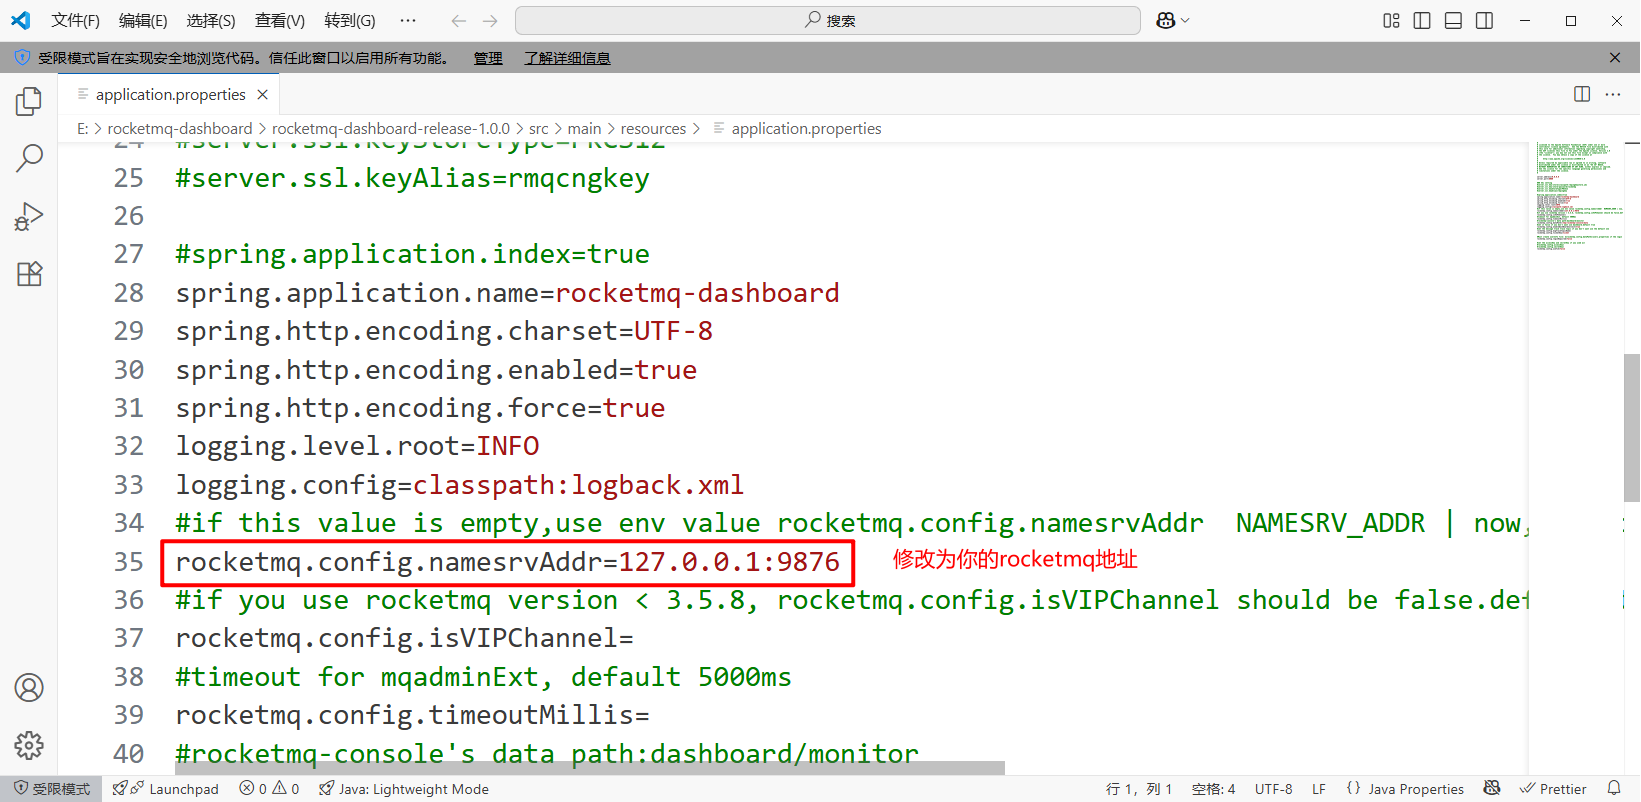Change the LF end of line sequence
The image size is (1641, 802).
tap(1319, 789)
